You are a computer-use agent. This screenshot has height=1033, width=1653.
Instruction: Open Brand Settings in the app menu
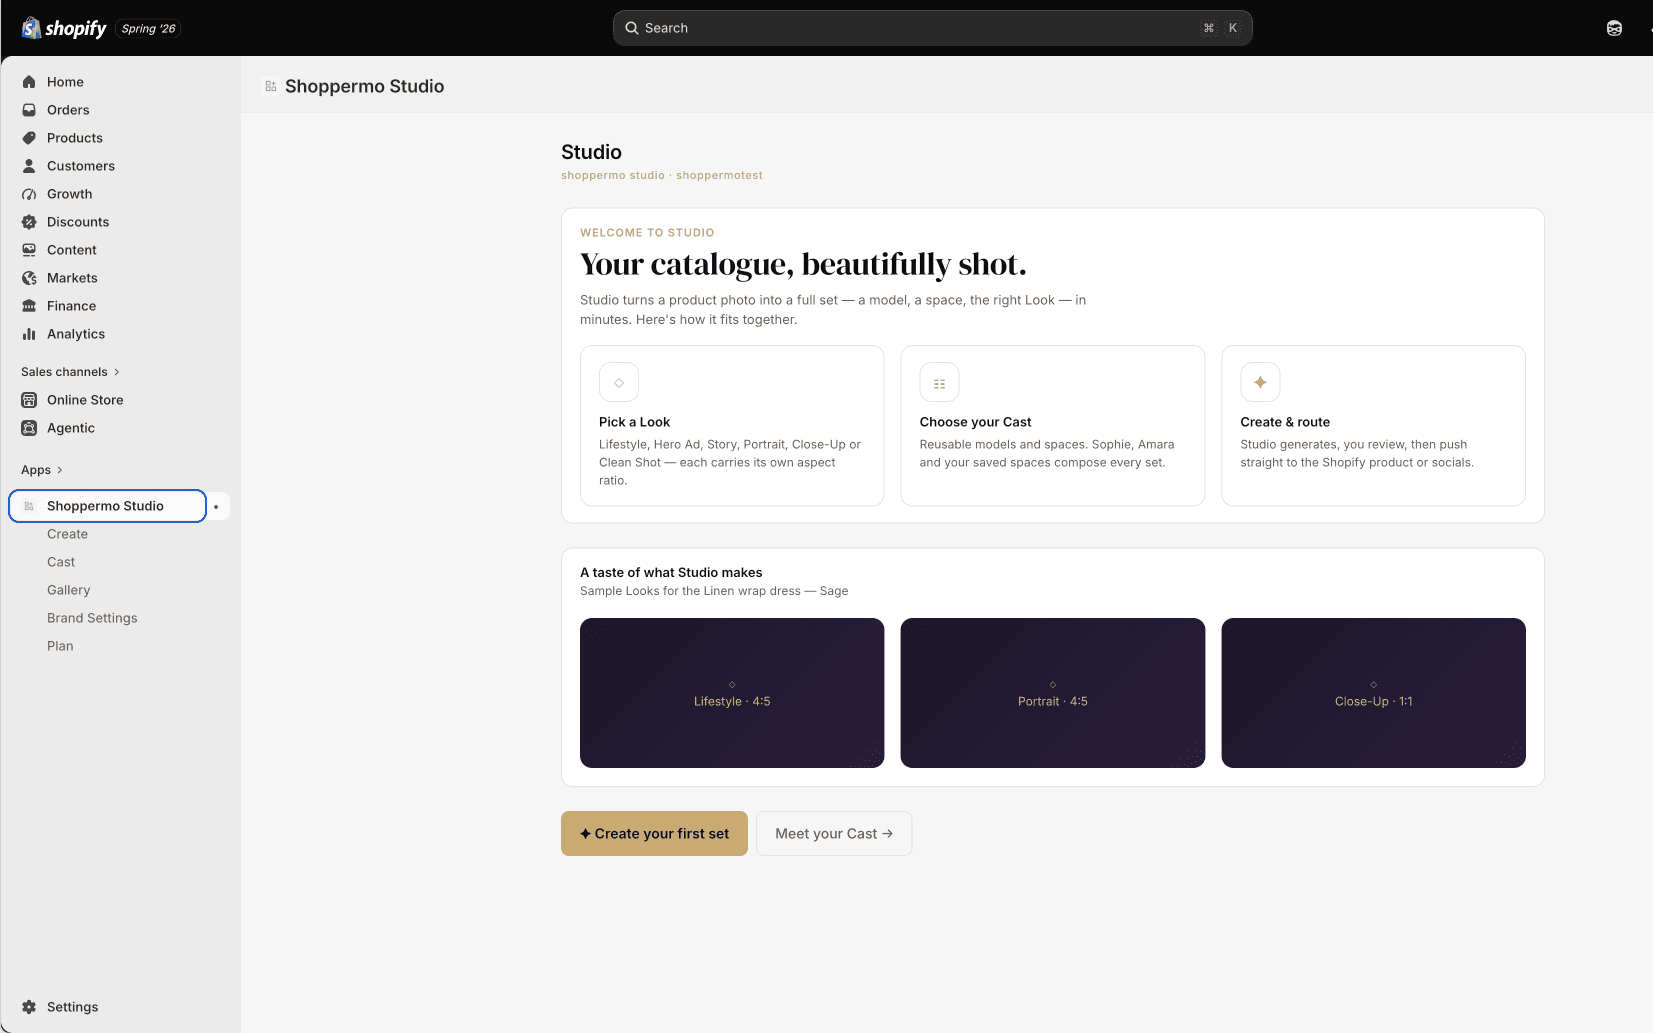pyautogui.click(x=92, y=618)
